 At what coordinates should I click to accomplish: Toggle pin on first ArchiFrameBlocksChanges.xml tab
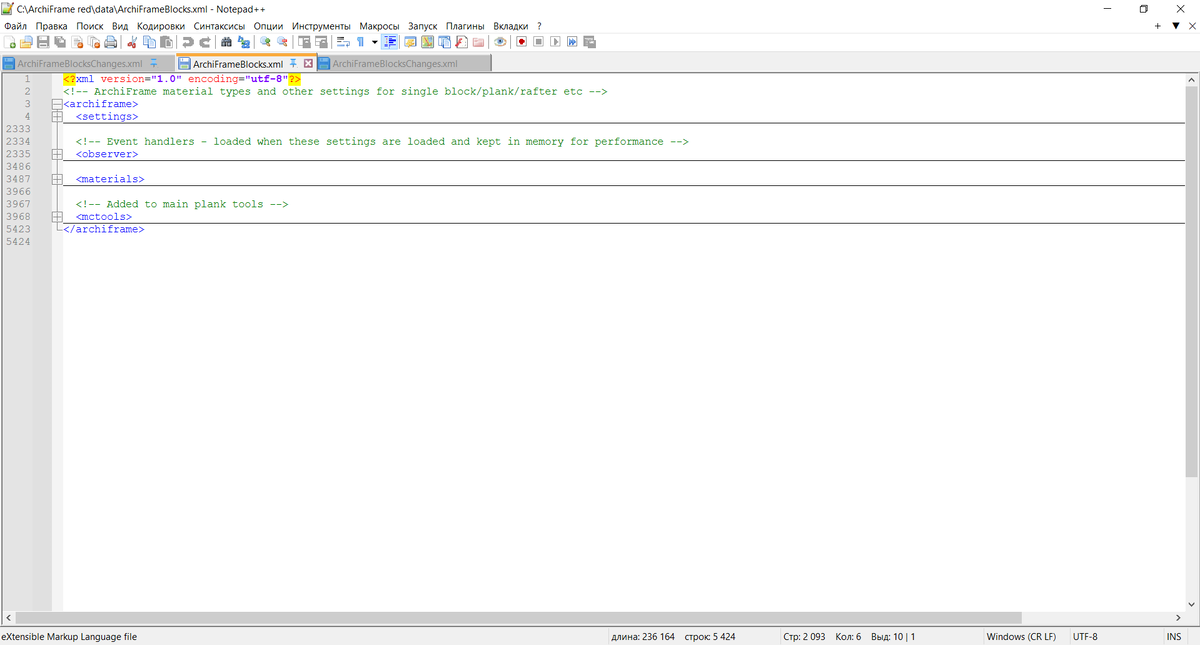pyautogui.click(x=154, y=63)
